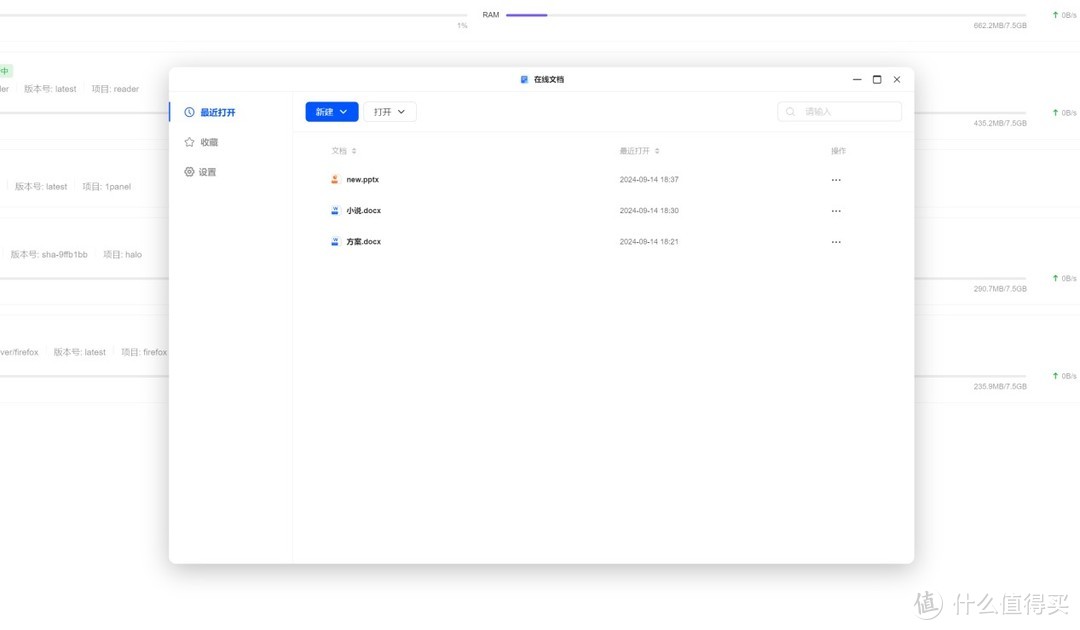Open the 新建 dropdown arrow
Viewport: 1080px width, 630px height.
(344, 111)
